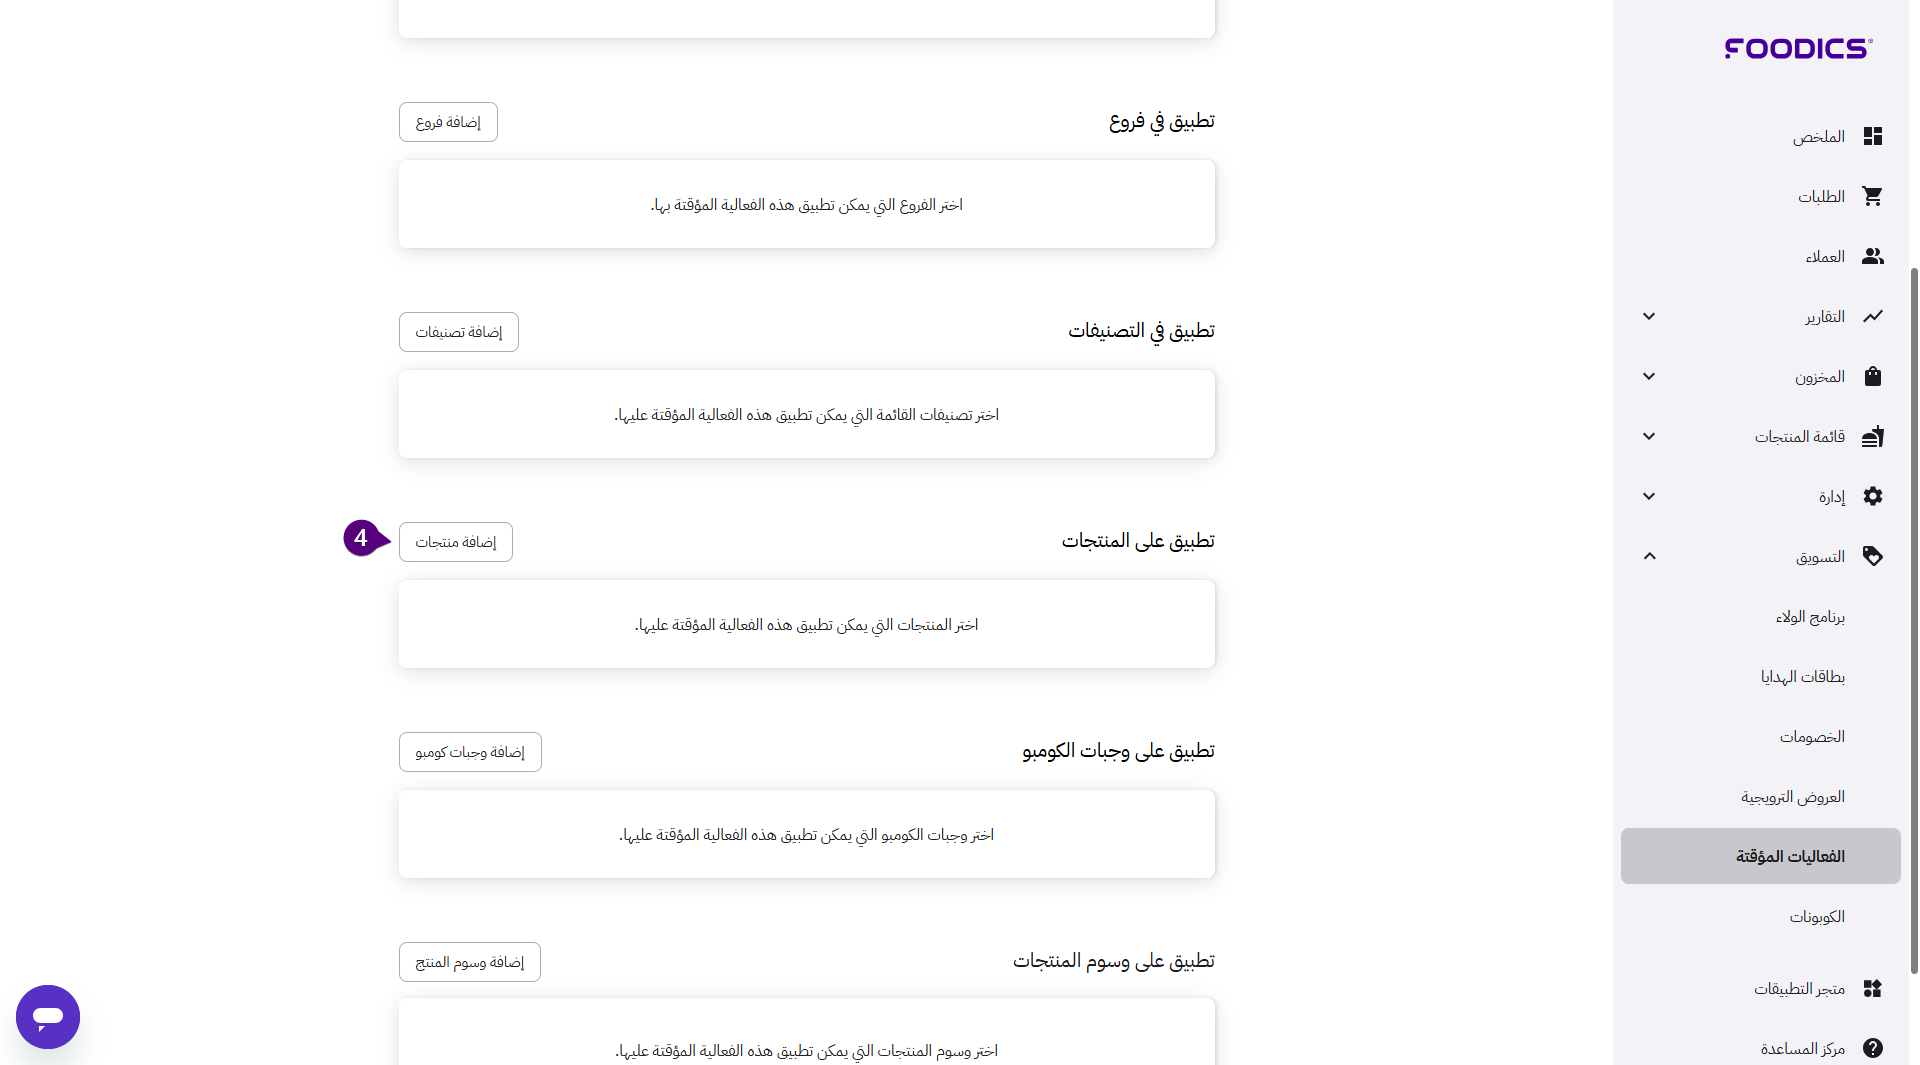This screenshot has width=1920, height=1065.
Task: Open the gift cards (بطاقات الهدايا) page
Action: click(1802, 677)
